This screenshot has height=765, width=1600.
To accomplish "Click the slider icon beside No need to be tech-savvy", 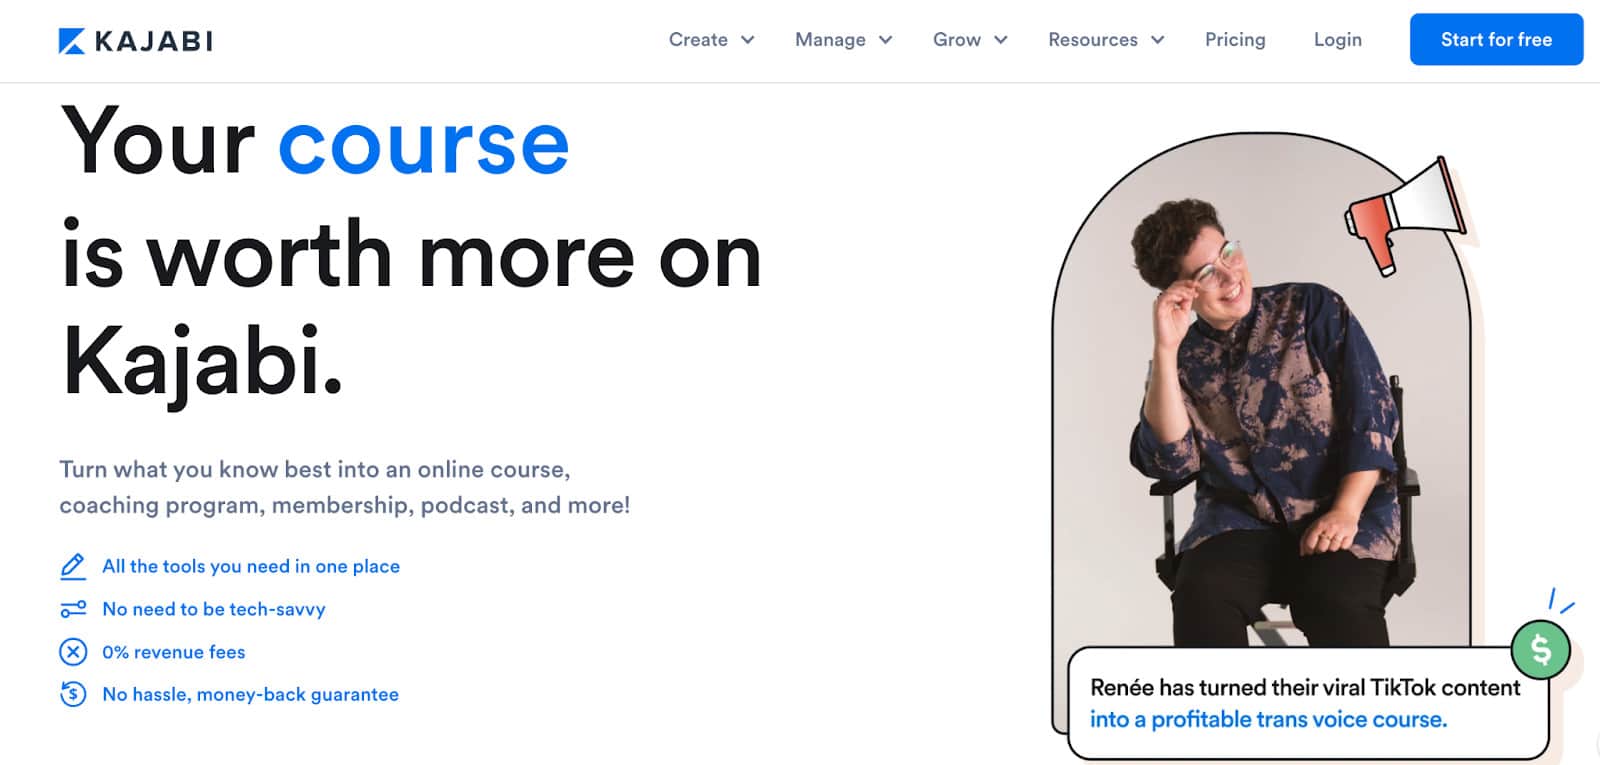I will tap(73, 609).
